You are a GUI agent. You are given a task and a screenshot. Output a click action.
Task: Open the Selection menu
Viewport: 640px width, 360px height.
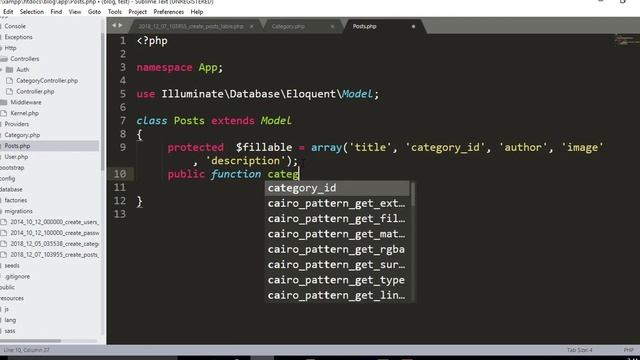click(x=31, y=12)
